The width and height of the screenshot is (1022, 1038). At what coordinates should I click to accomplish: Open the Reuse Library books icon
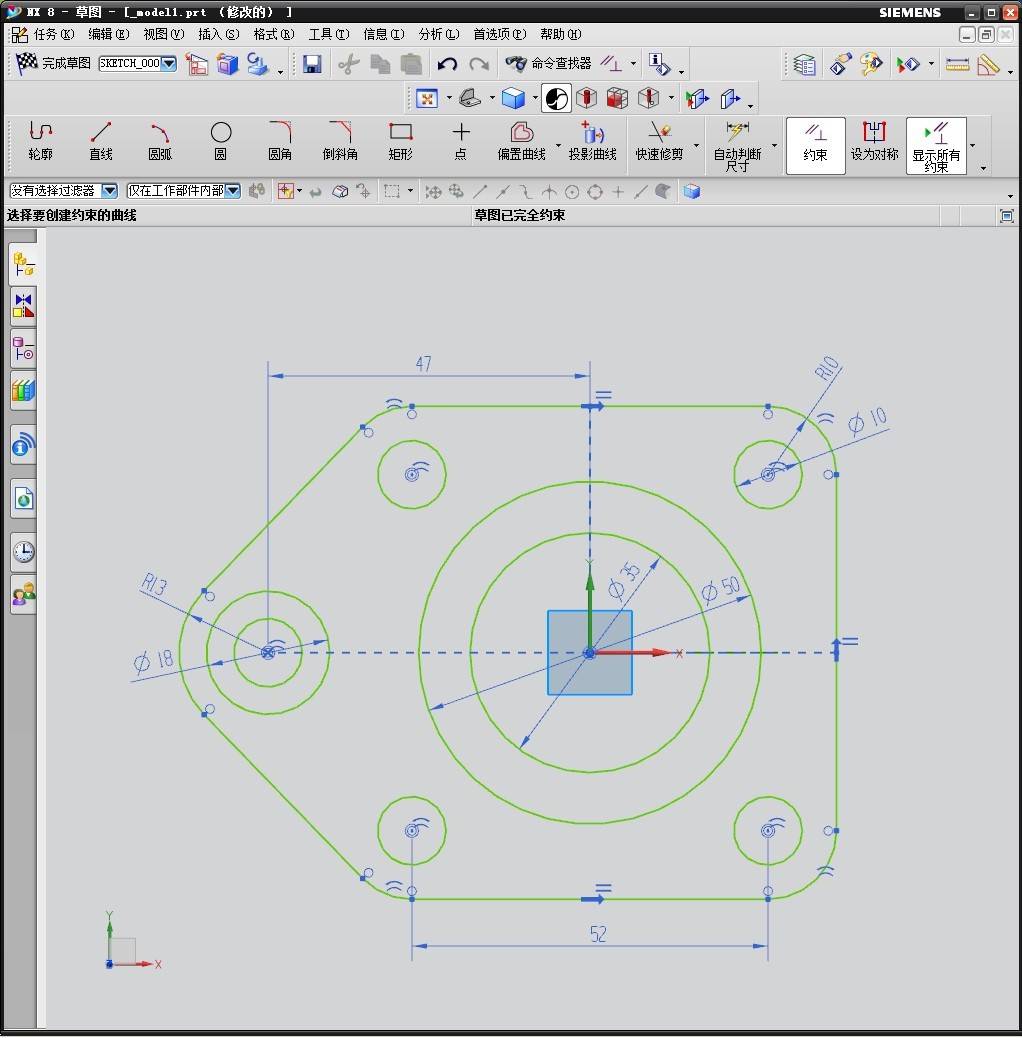point(23,391)
